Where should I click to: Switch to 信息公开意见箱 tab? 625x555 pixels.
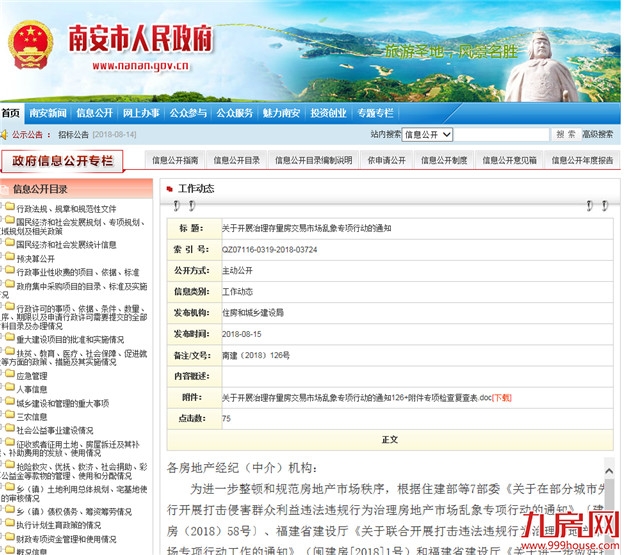pos(509,160)
